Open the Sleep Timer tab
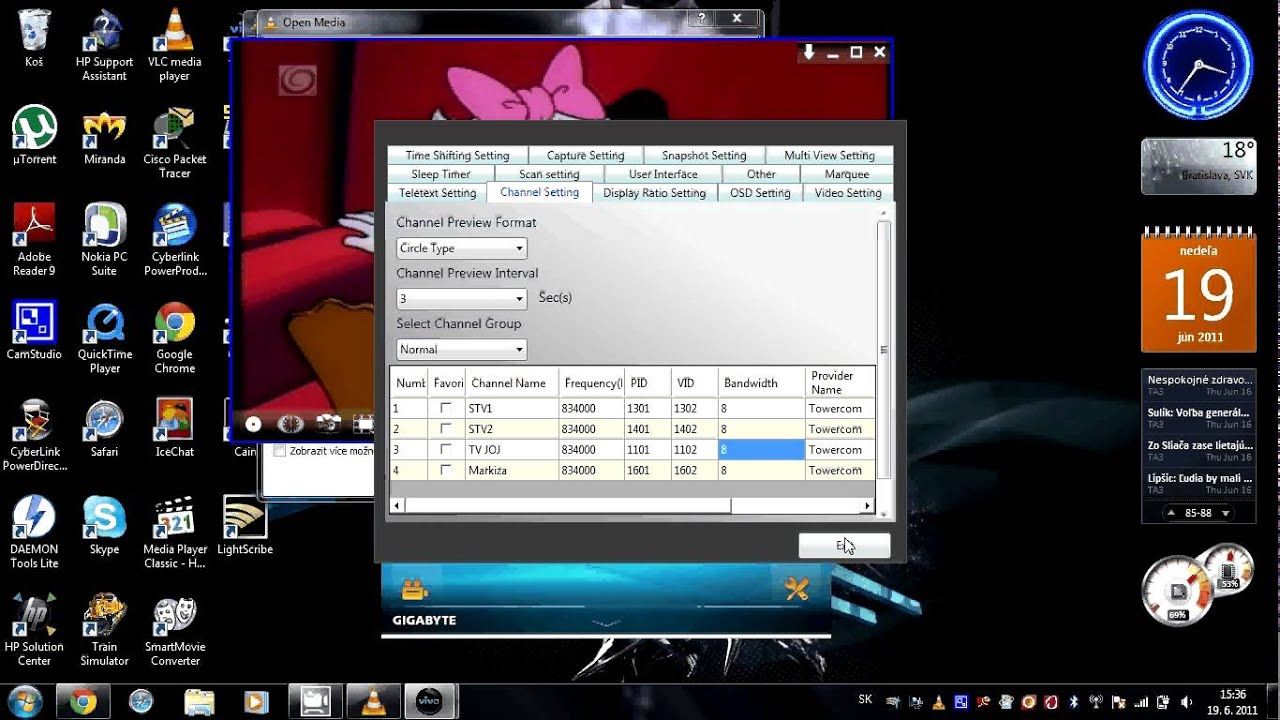Viewport: 1280px width, 720px height. pos(441,174)
